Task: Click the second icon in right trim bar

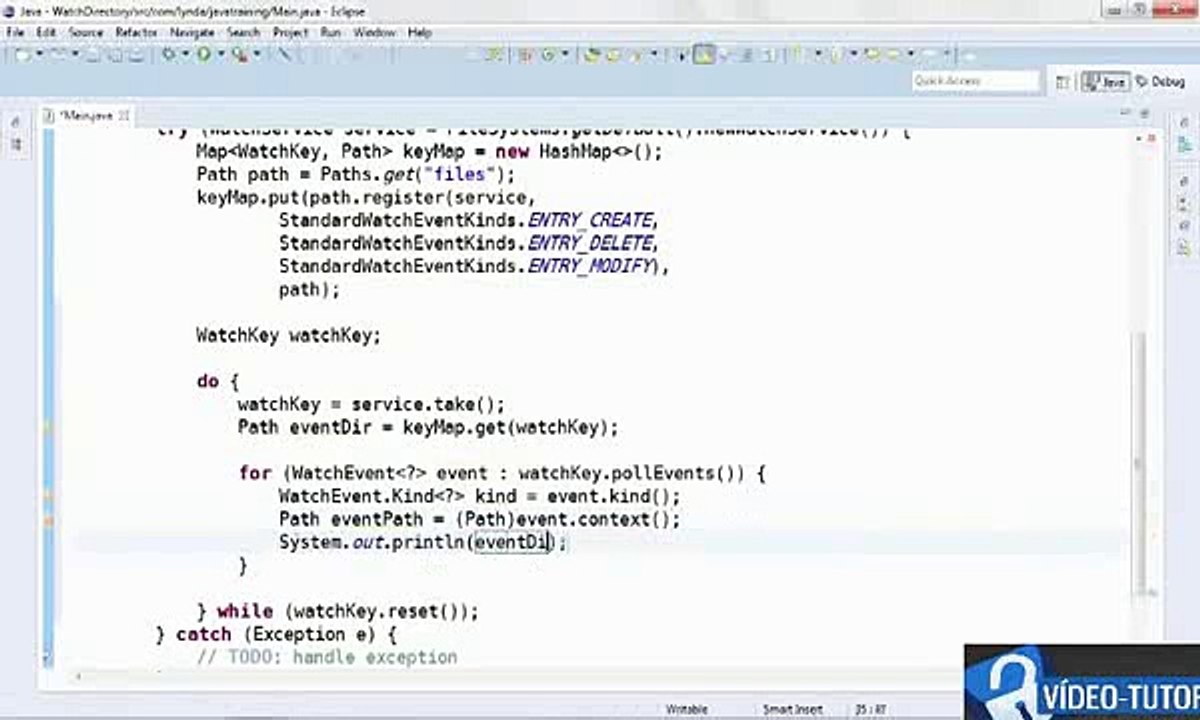Action: pyautogui.click(x=1185, y=145)
